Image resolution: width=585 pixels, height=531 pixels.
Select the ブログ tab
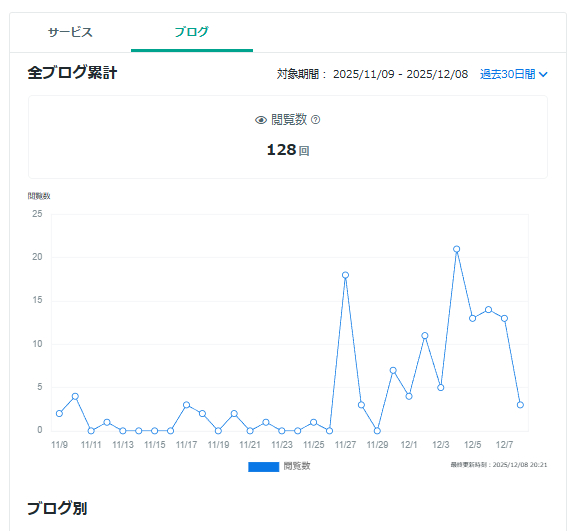(192, 32)
